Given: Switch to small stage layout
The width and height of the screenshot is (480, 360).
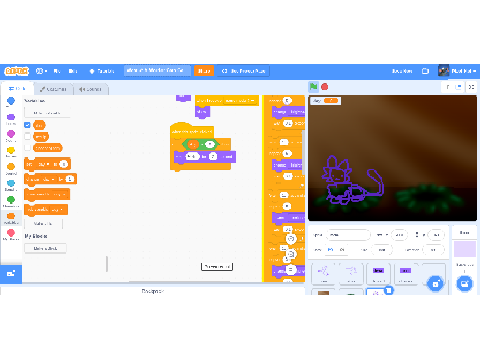Looking at the screenshot, I should coord(448,87).
